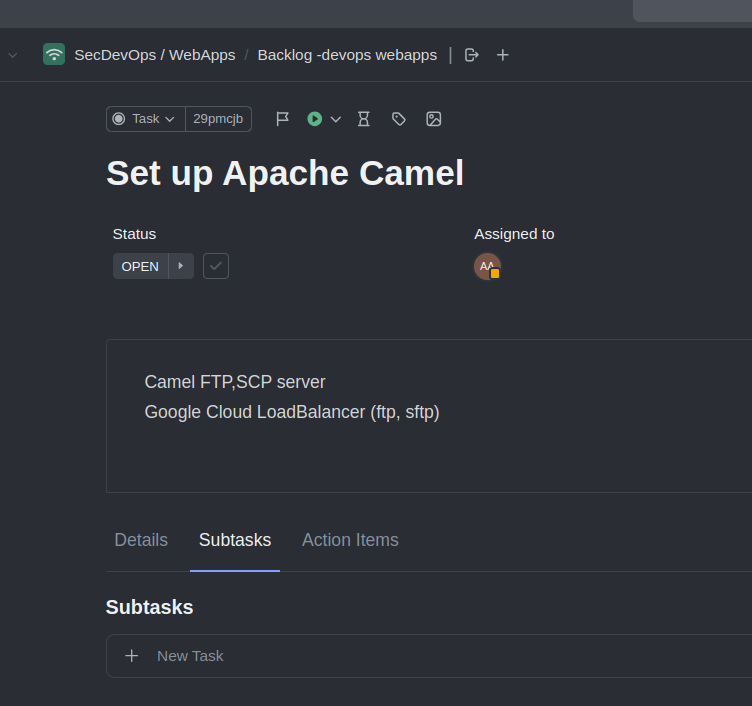
Task: Click the Assigned to label
Action: pos(514,234)
